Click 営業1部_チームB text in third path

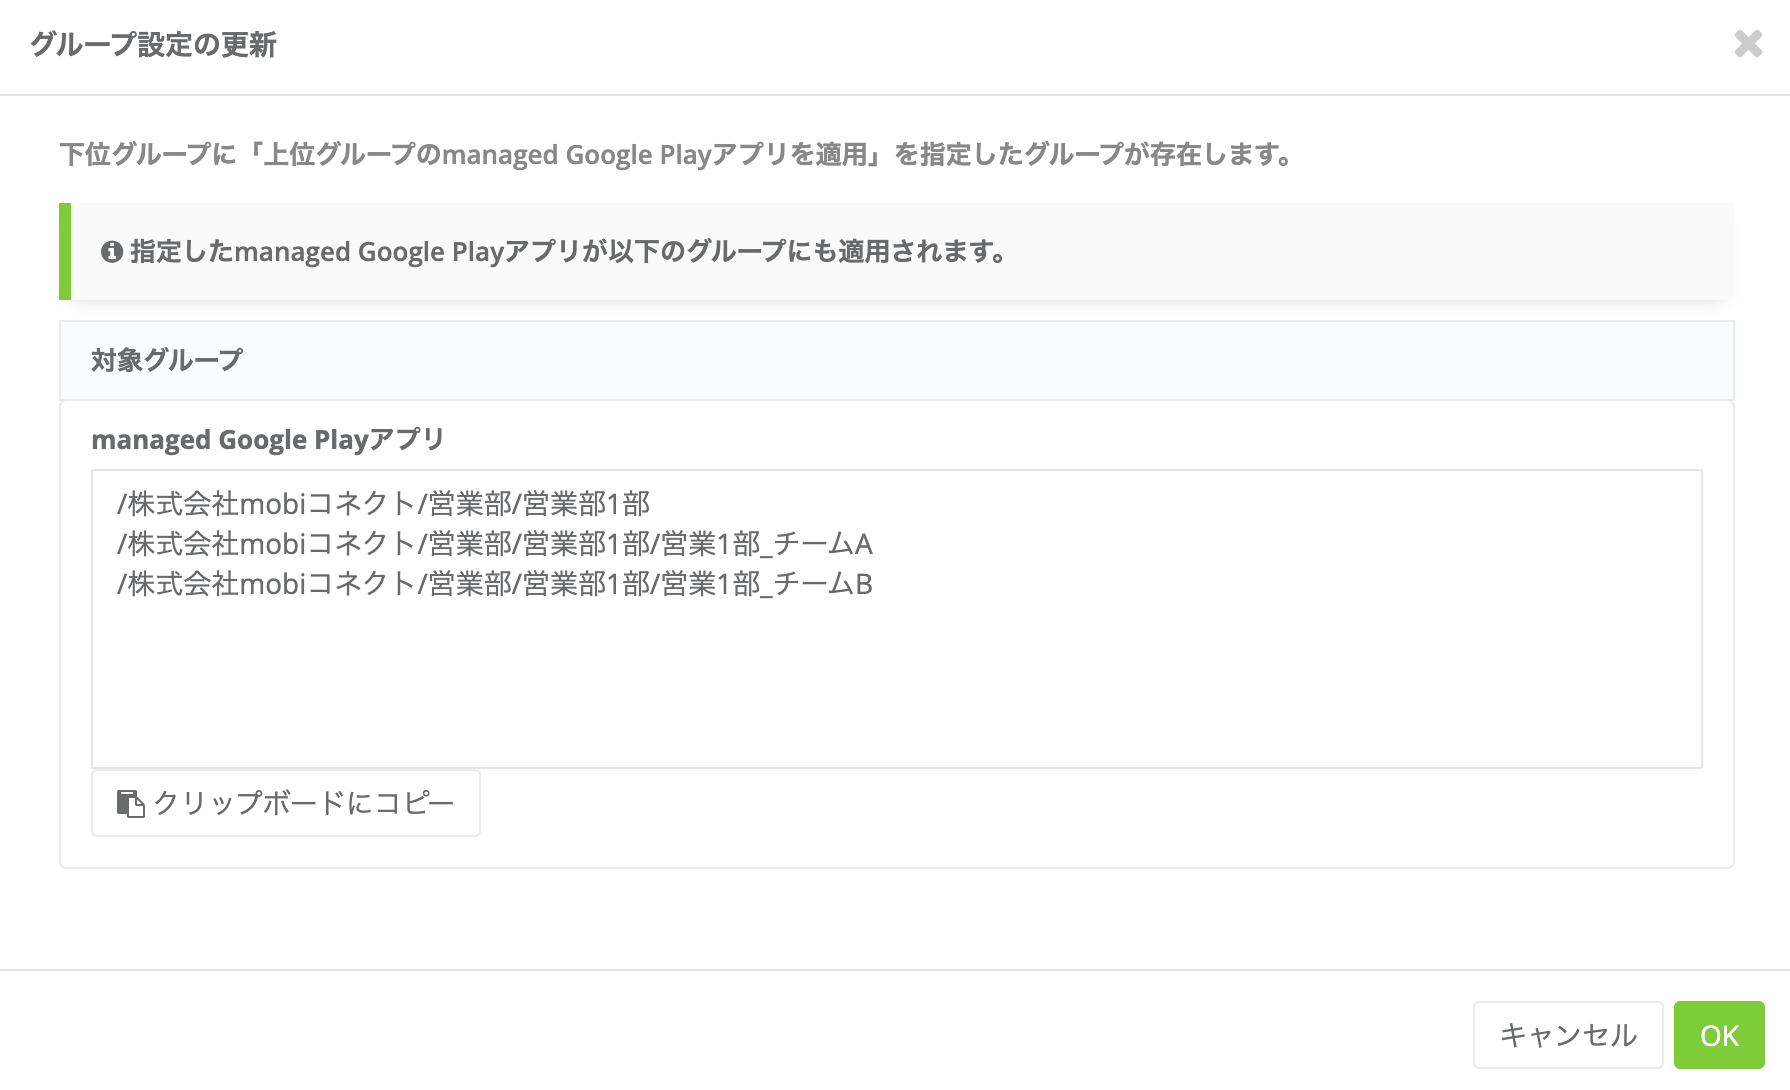pyautogui.click(x=767, y=583)
